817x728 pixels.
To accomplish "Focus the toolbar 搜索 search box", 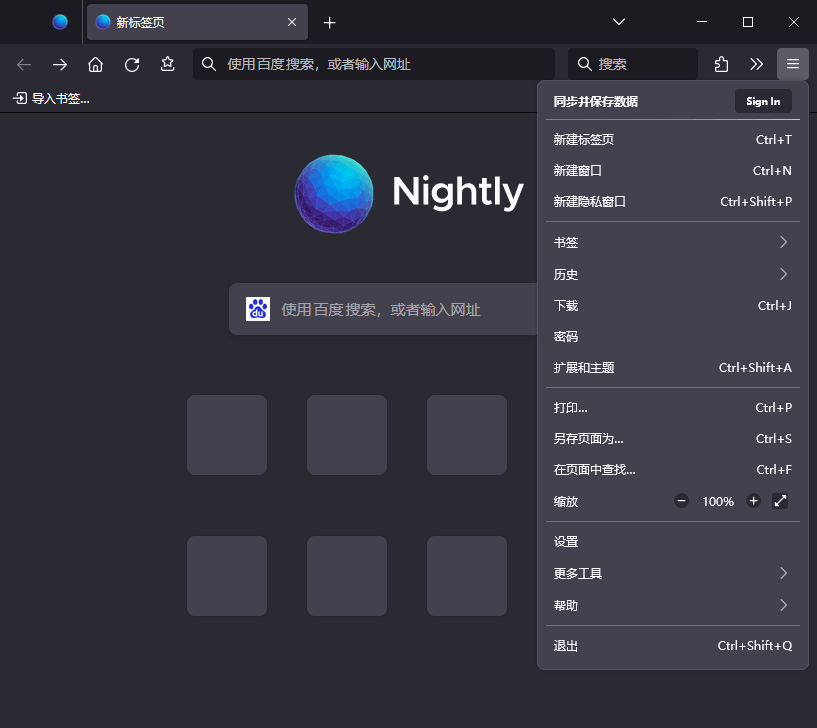I will 633,64.
